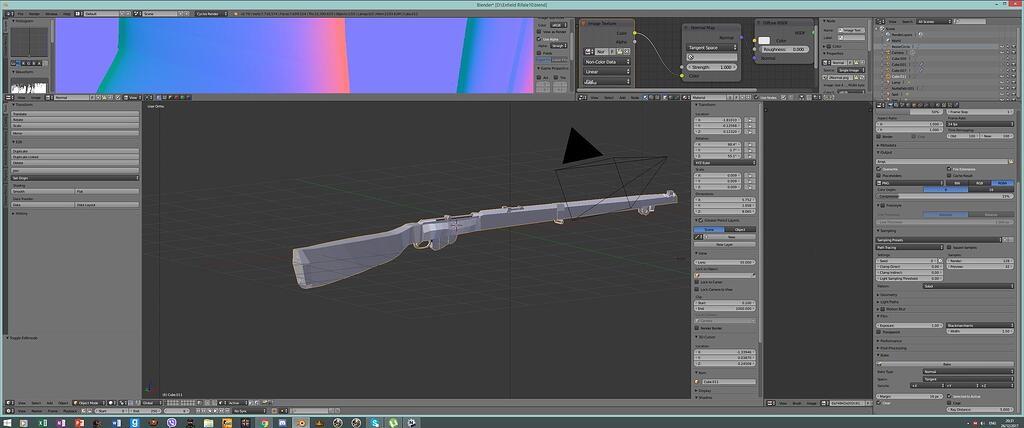
Task: Open the Node menu in node editor
Action: (634, 97)
